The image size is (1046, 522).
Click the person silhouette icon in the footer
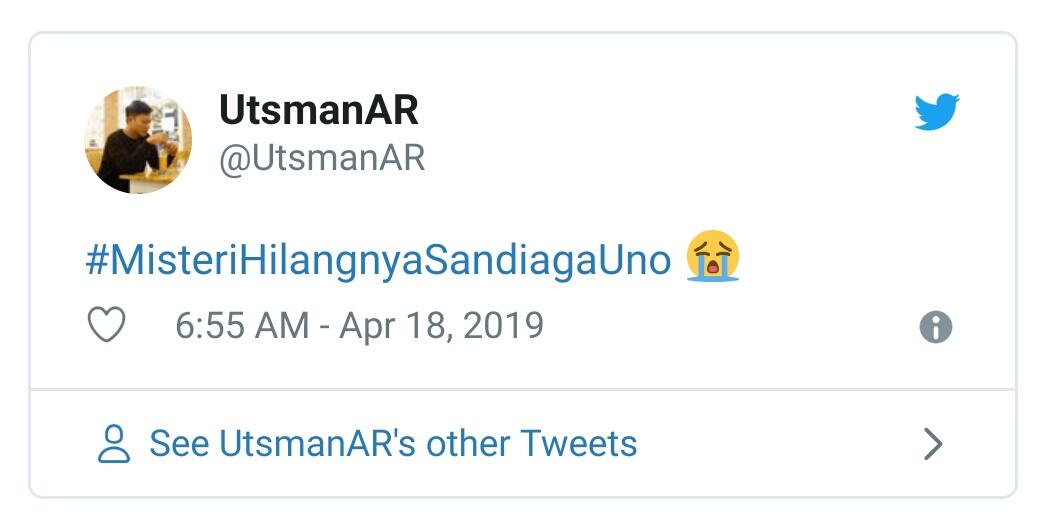point(114,443)
